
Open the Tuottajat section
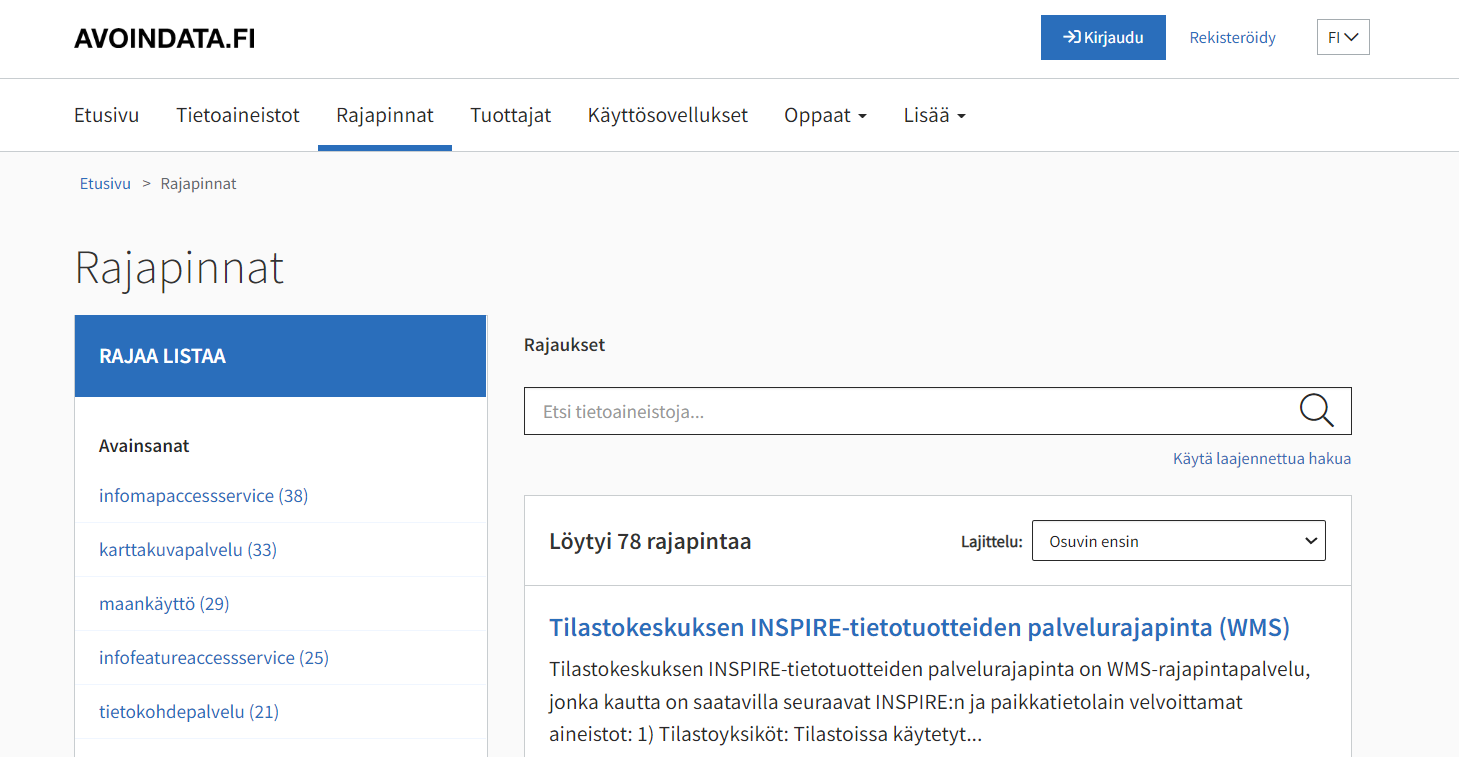coord(510,115)
